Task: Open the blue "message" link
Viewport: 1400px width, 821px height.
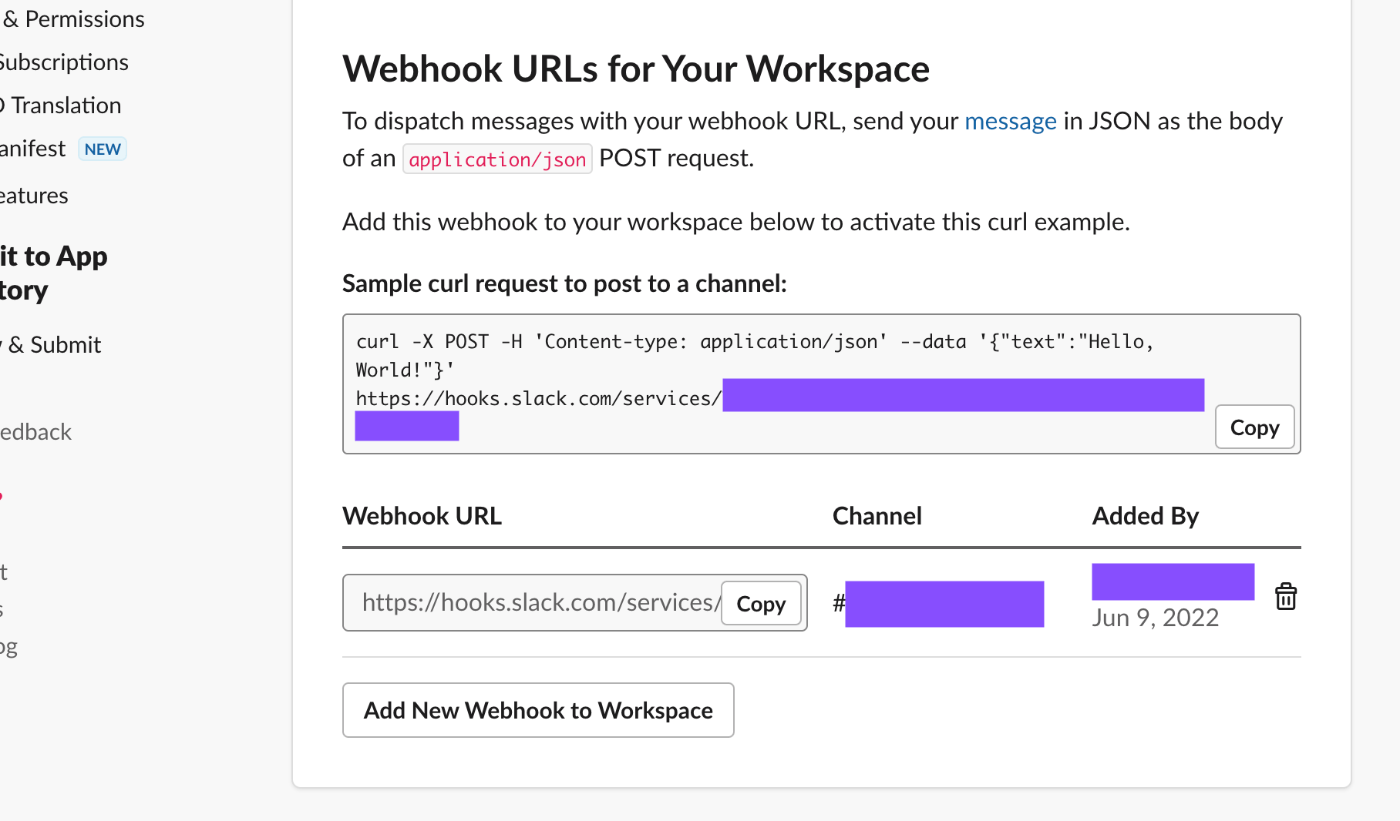Action: [x=1010, y=121]
